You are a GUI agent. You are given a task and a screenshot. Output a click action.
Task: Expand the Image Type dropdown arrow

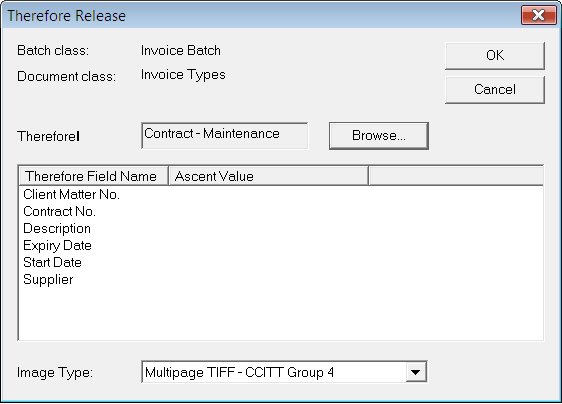(416, 372)
